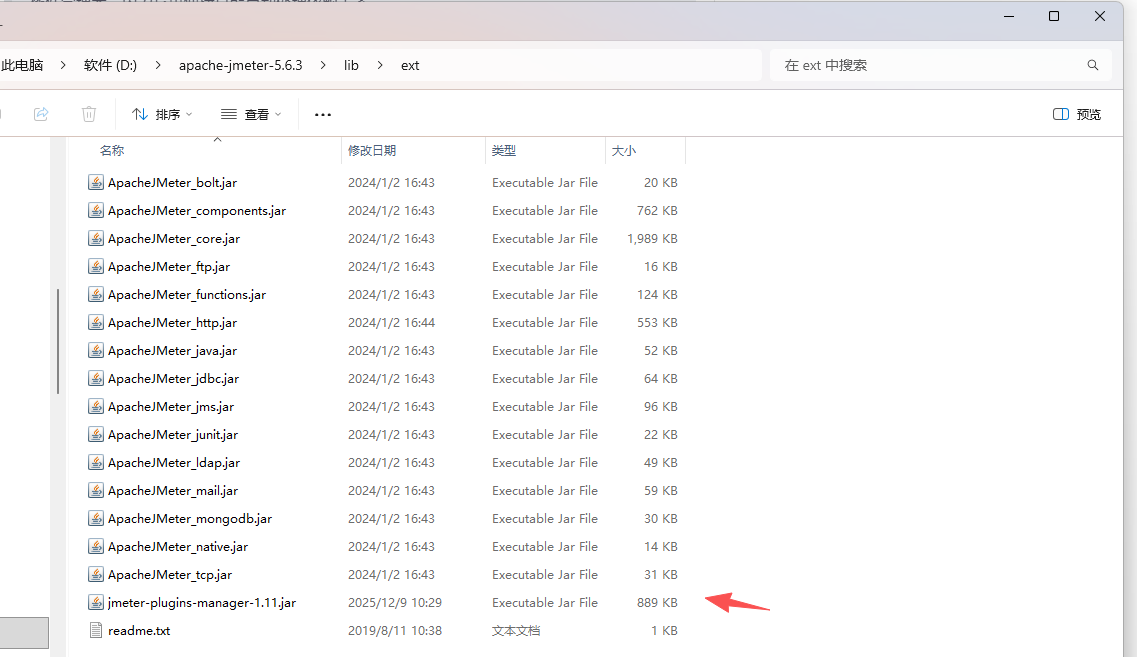The height and width of the screenshot is (657, 1137).
Task: Click the file name jmeter-plugins-manager-1.11.jar
Action: [202, 603]
